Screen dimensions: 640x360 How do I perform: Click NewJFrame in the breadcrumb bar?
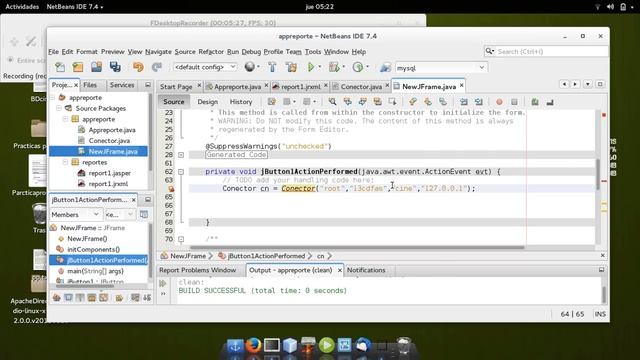point(188,256)
